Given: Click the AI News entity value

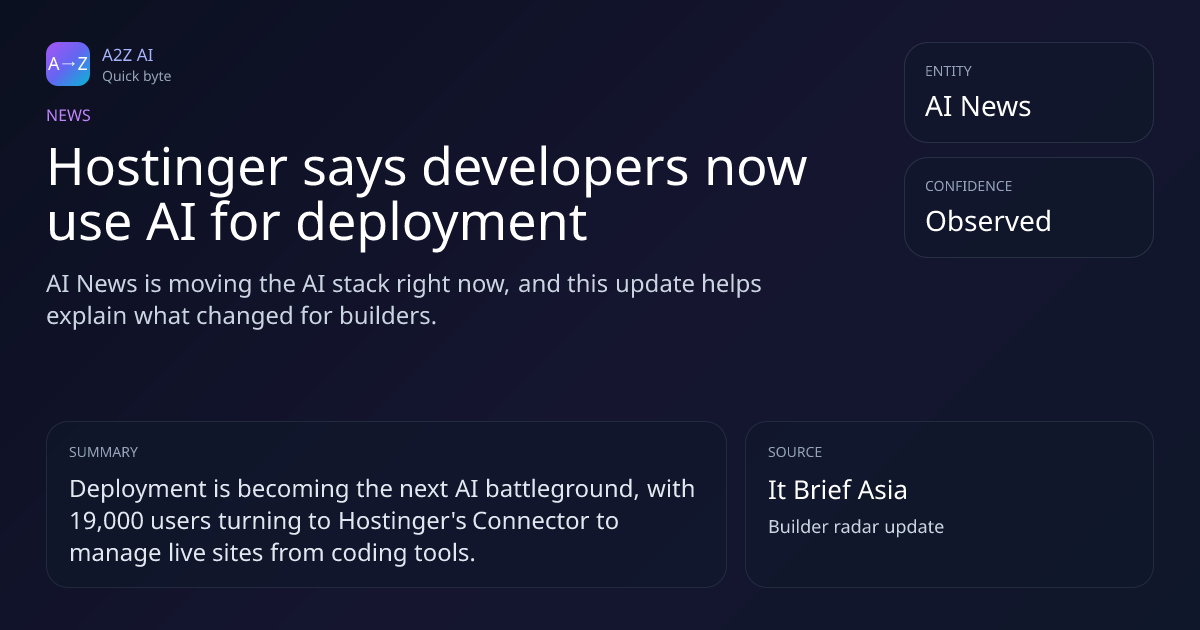Looking at the screenshot, I should [978, 106].
